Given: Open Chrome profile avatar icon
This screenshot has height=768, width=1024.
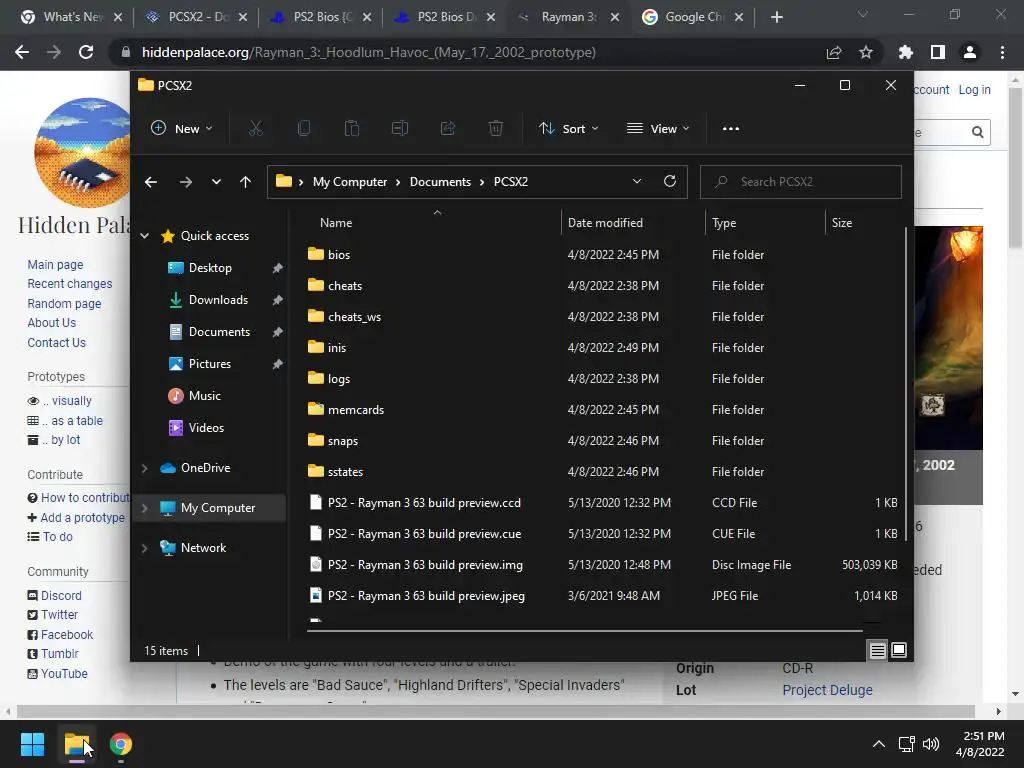Looking at the screenshot, I should tap(970, 52).
